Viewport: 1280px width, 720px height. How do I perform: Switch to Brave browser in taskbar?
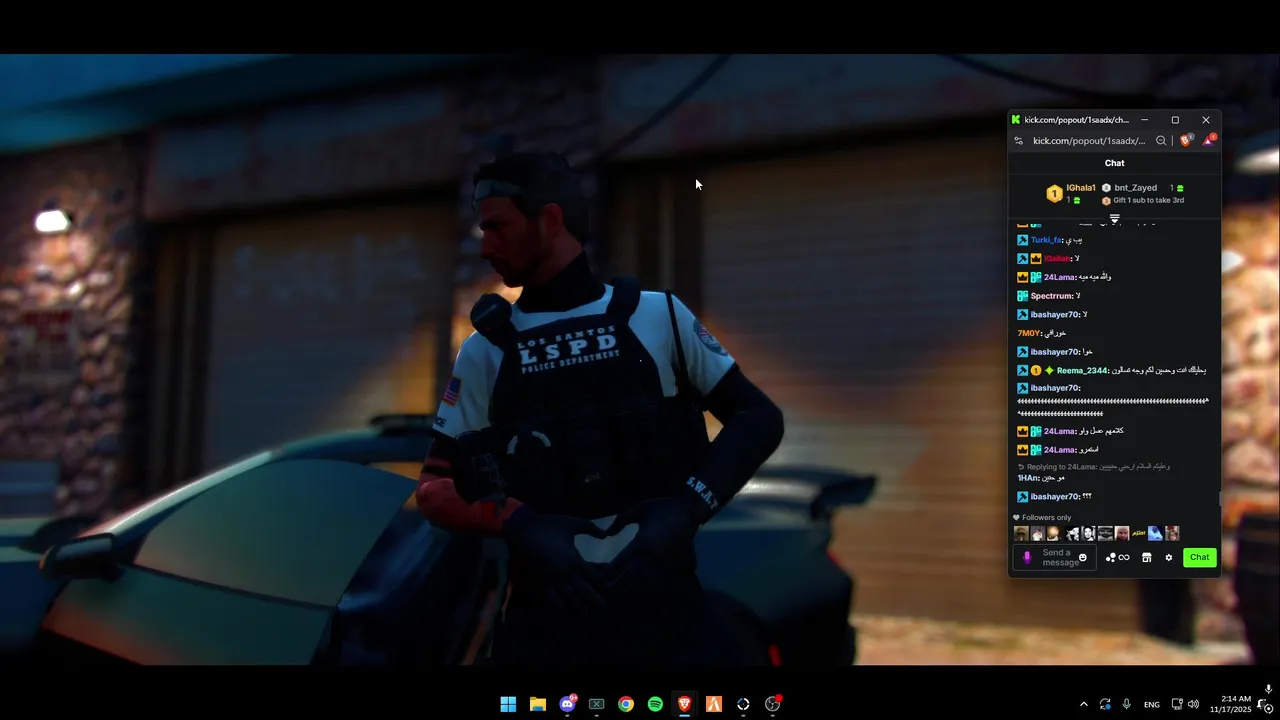click(684, 704)
